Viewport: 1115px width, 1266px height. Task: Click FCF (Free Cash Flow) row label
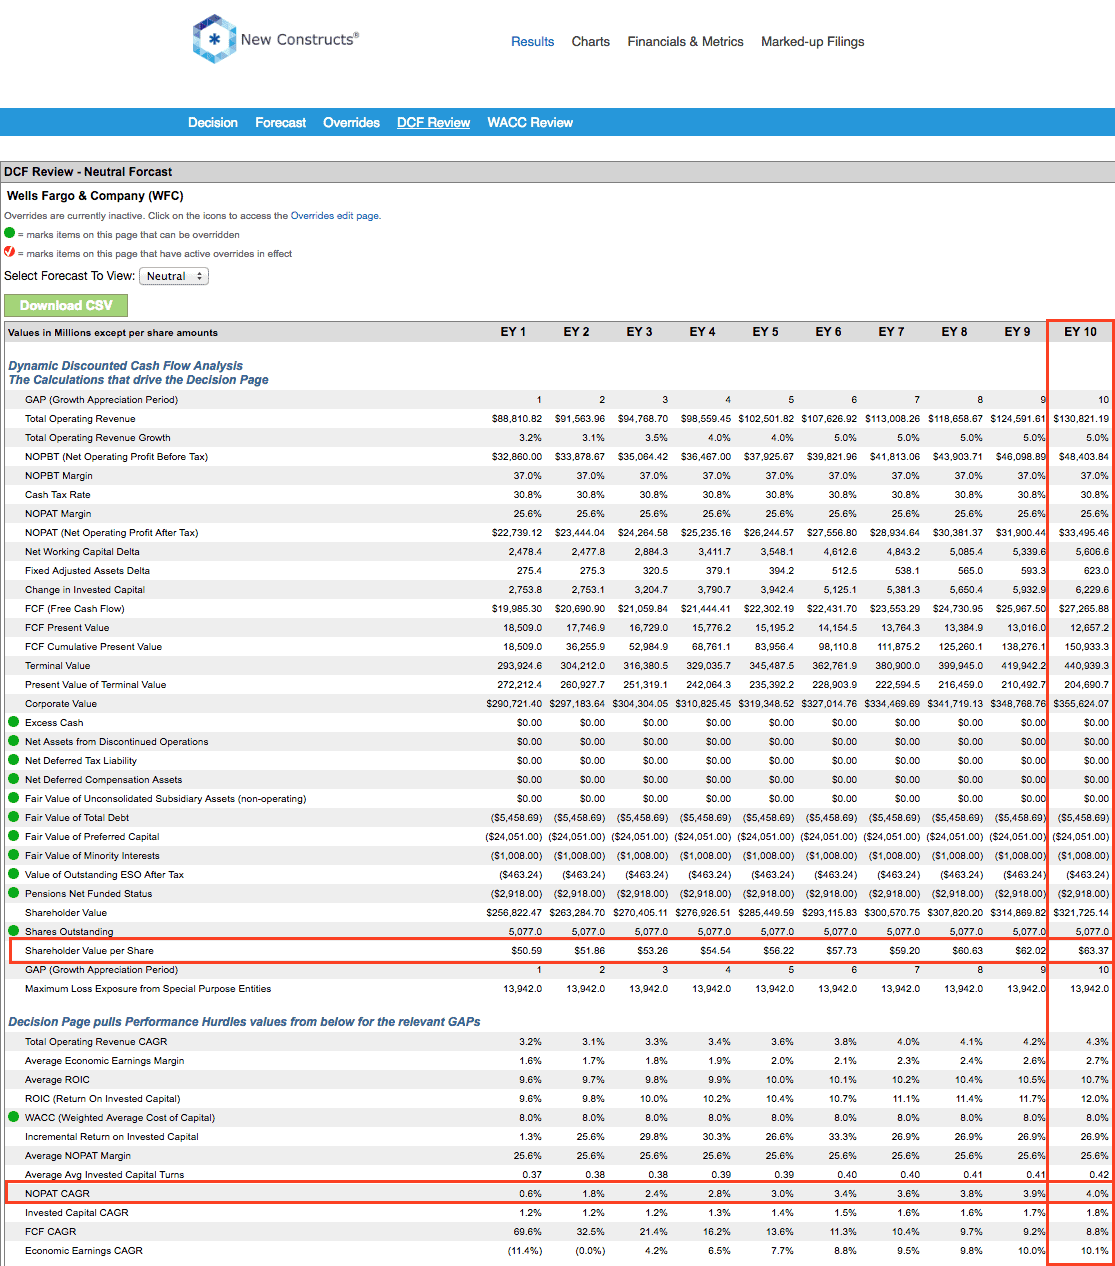pos(75,608)
